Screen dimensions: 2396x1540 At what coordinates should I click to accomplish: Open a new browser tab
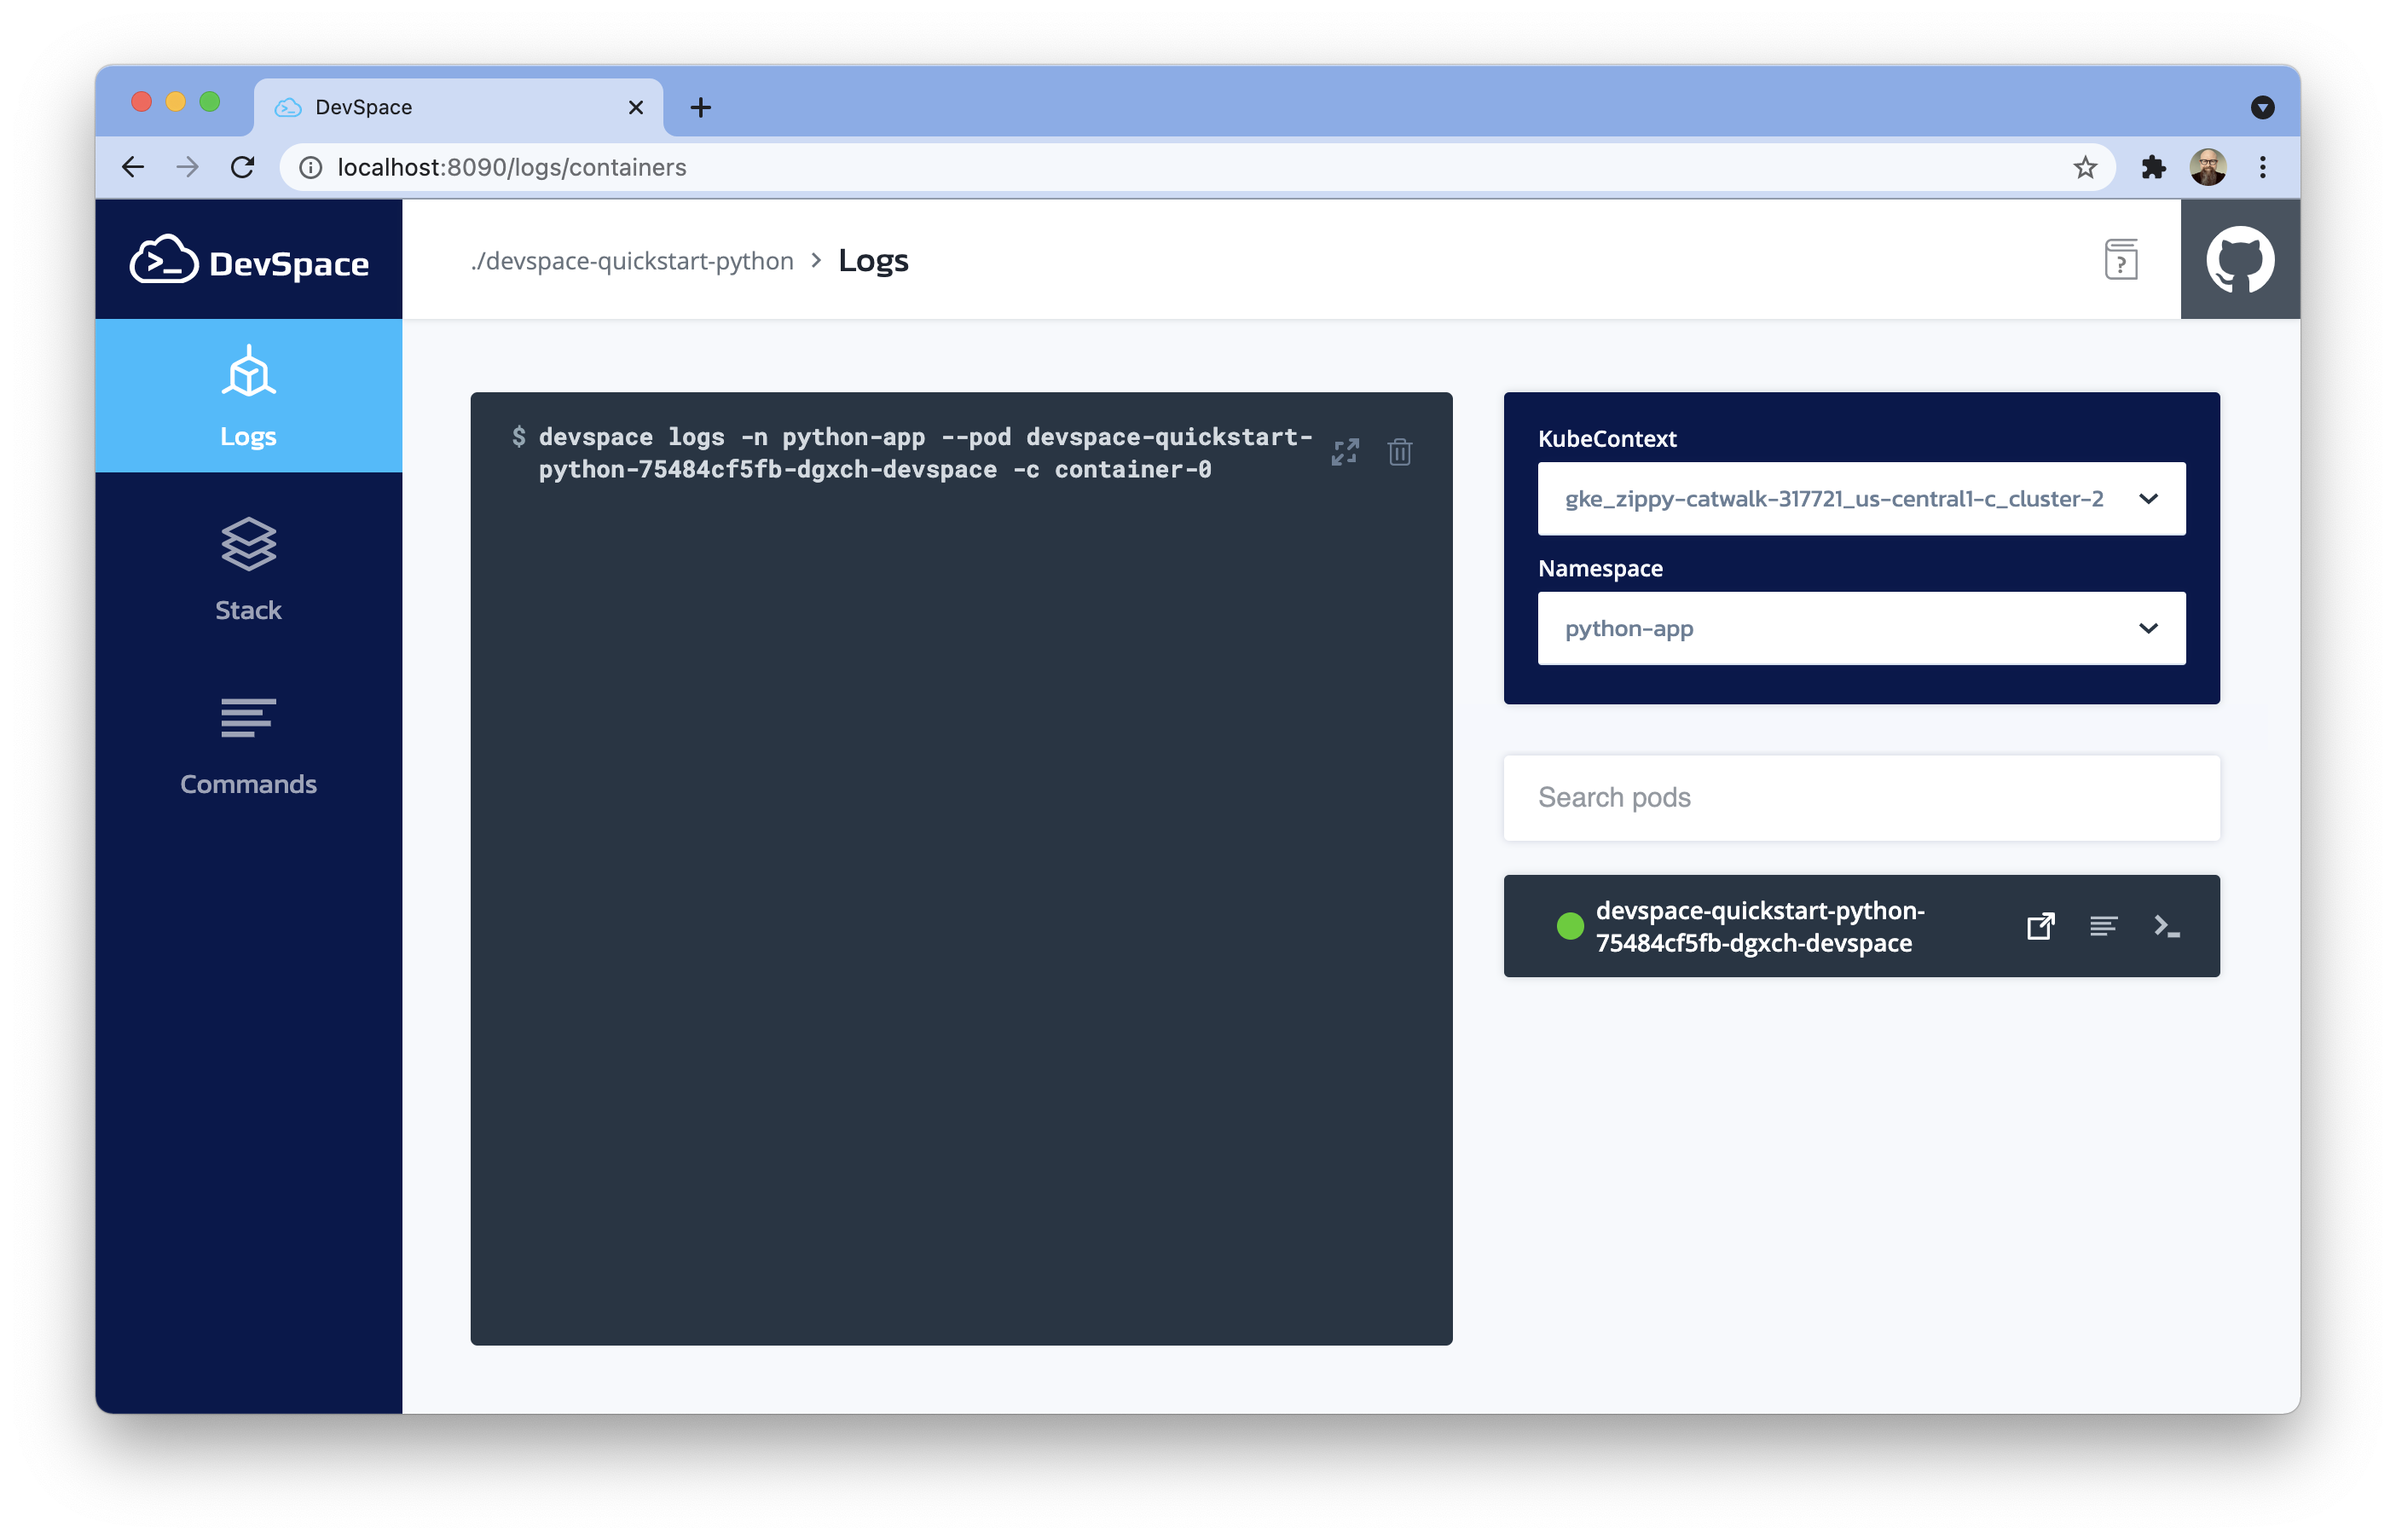point(701,107)
